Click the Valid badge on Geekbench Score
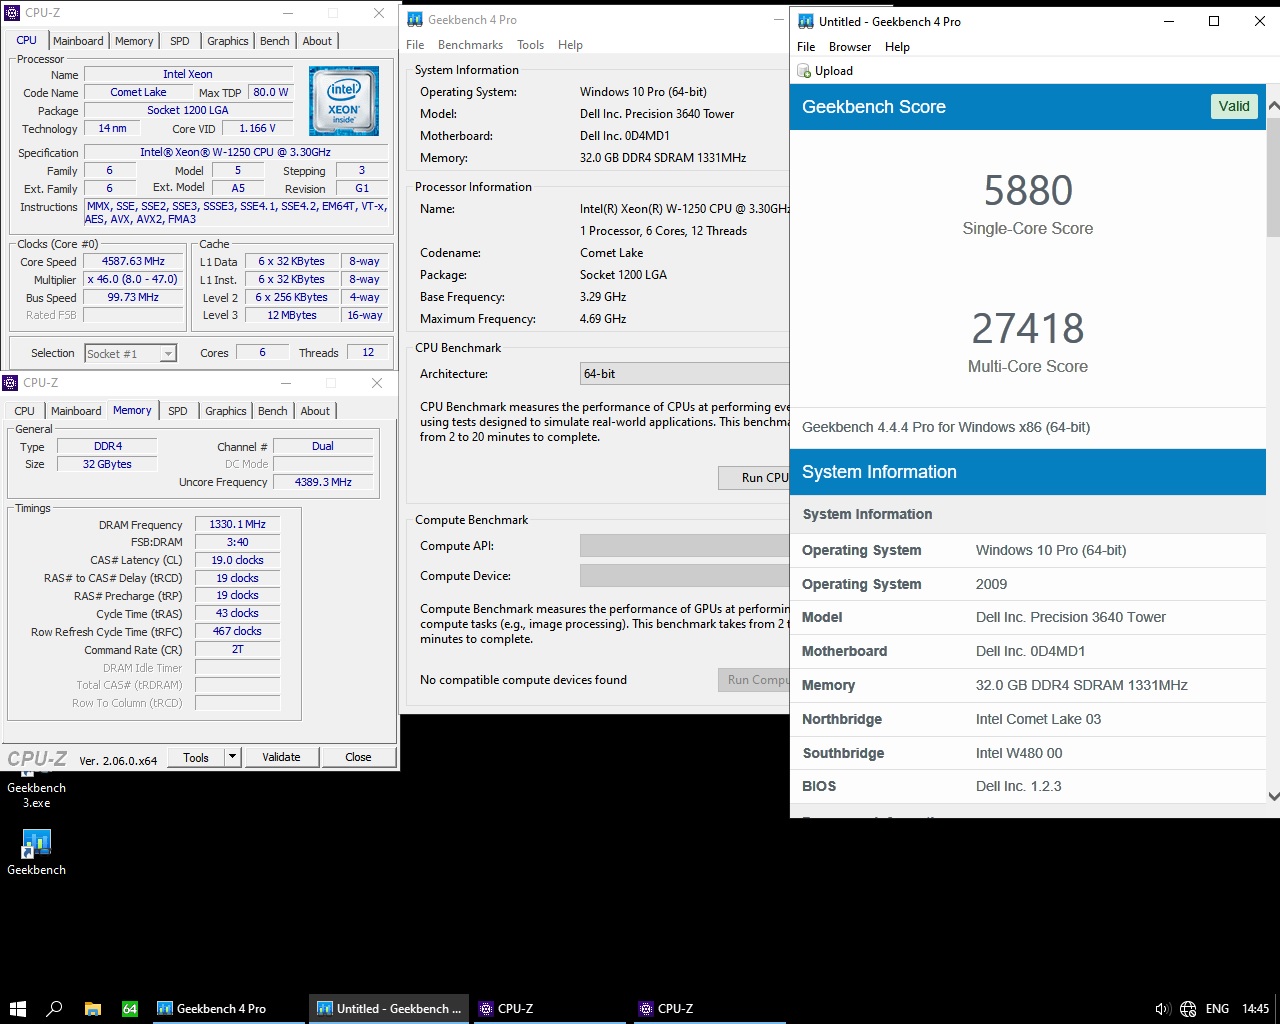This screenshot has width=1280, height=1024. (1234, 106)
